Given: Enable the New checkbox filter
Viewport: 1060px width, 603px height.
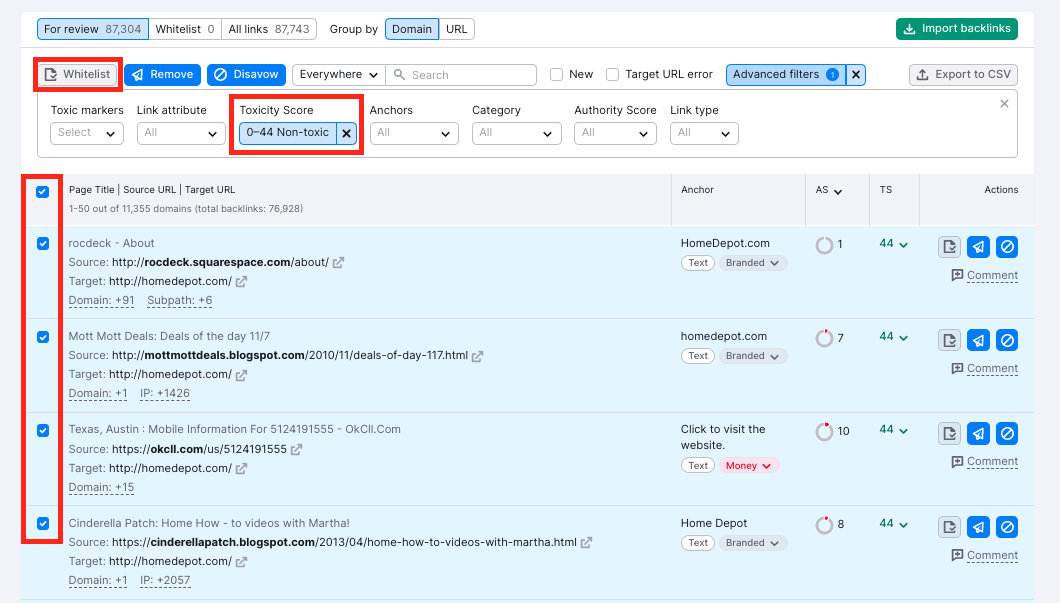Looking at the screenshot, I should tap(556, 74).
